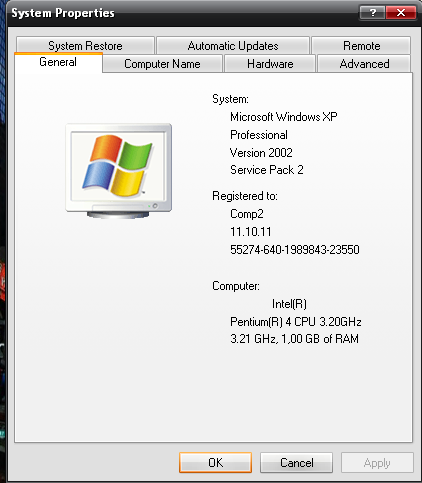Click the 'Intel(R)' text
The height and width of the screenshot is (483, 422).
(289, 304)
